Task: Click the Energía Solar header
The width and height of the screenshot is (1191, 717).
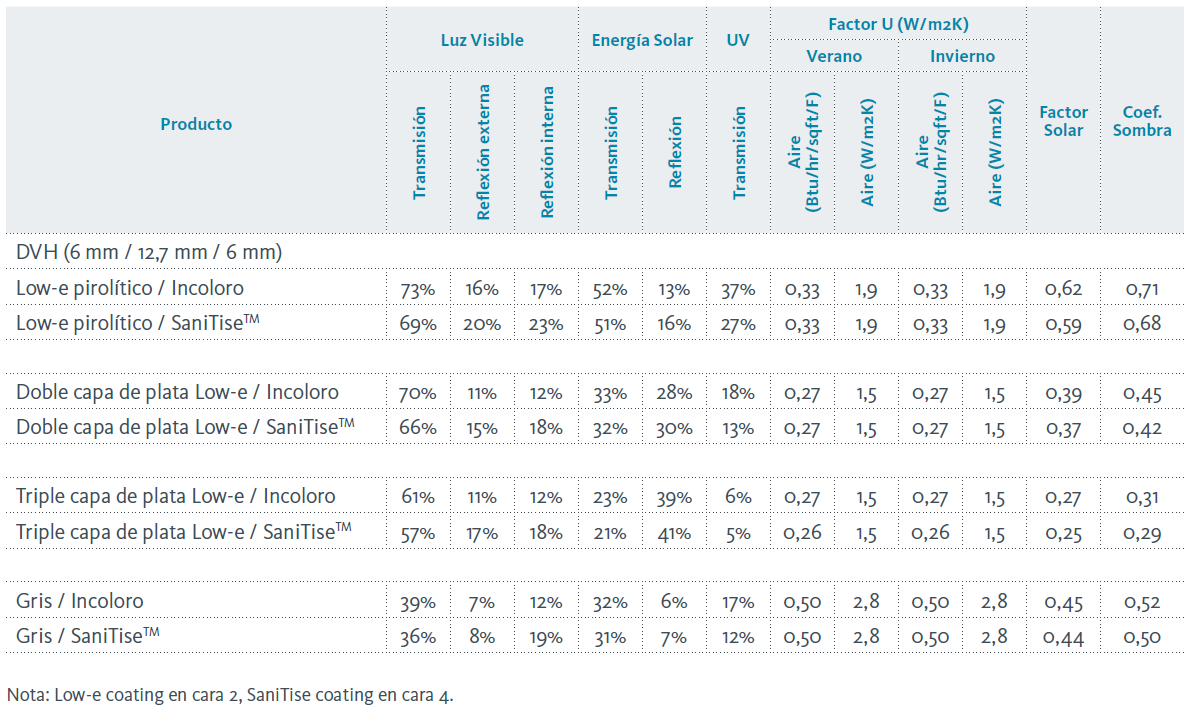Action: tap(642, 40)
